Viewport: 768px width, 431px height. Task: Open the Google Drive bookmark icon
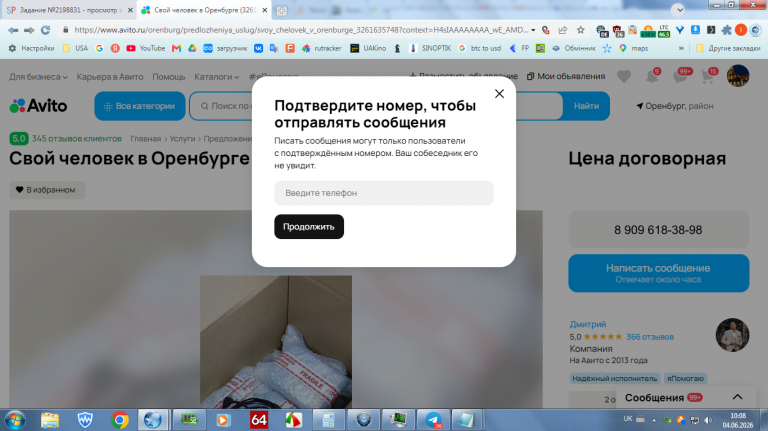(x=192, y=48)
